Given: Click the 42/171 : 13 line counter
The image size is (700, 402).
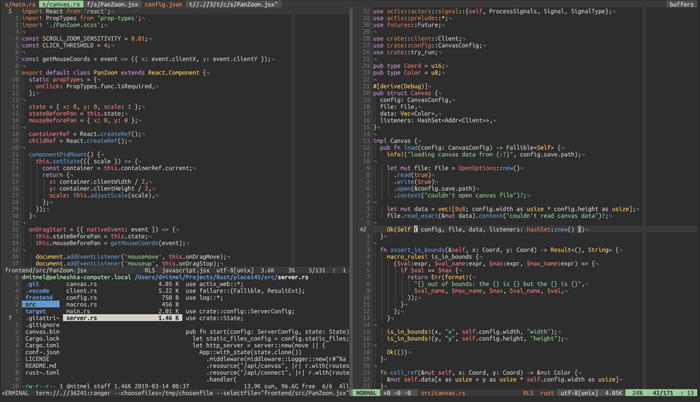Looking at the screenshot, I should coord(673,393).
